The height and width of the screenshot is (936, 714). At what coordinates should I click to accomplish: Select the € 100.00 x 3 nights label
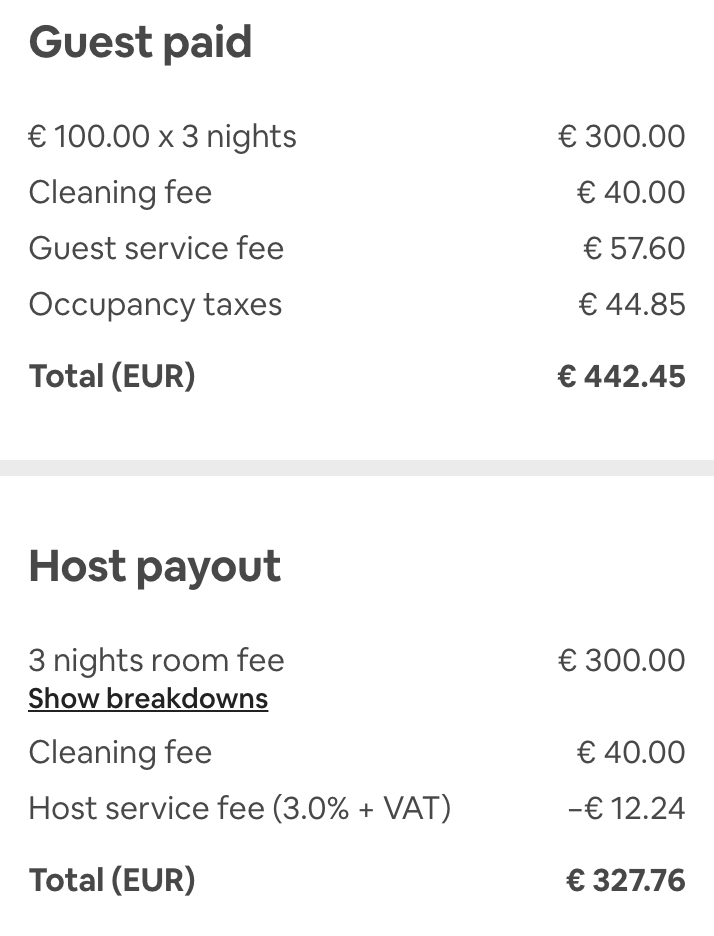click(162, 136)
